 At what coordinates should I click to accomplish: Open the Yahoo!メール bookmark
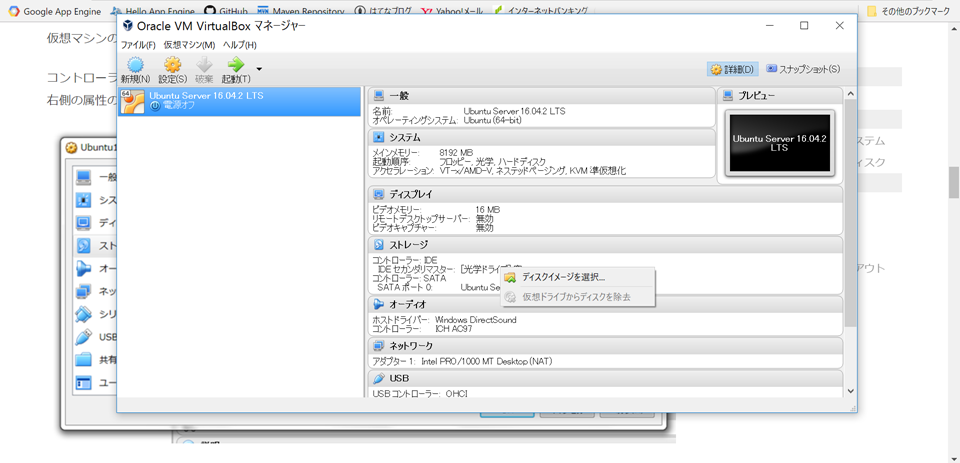tap(452, 11)
